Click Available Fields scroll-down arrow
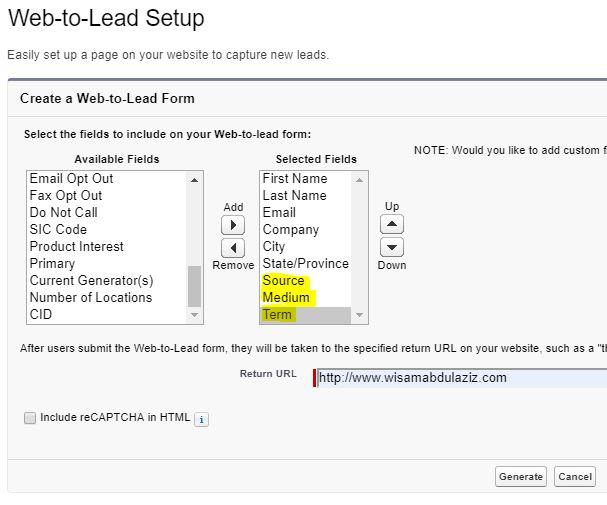This screenshot has width=607, height=505. click(194, 315)
